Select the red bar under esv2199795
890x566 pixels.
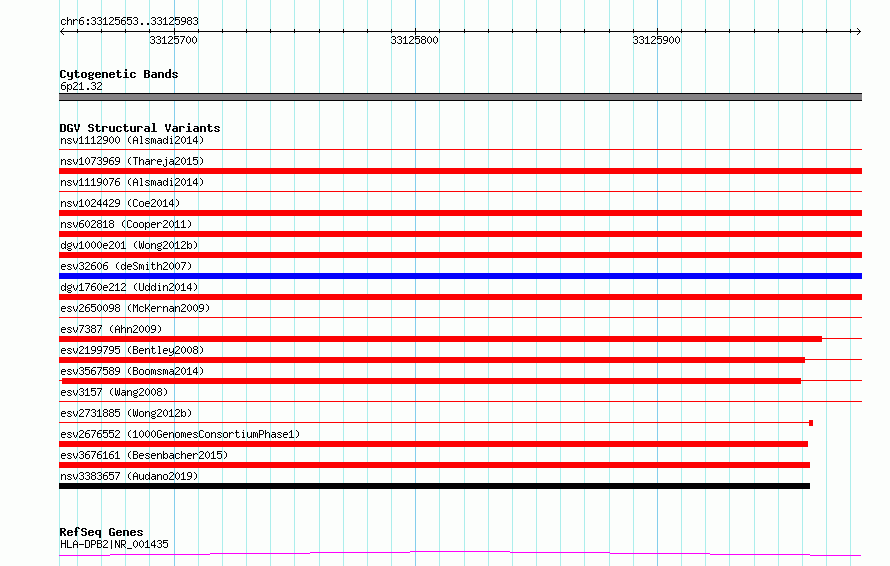click(x=432, y=360)
